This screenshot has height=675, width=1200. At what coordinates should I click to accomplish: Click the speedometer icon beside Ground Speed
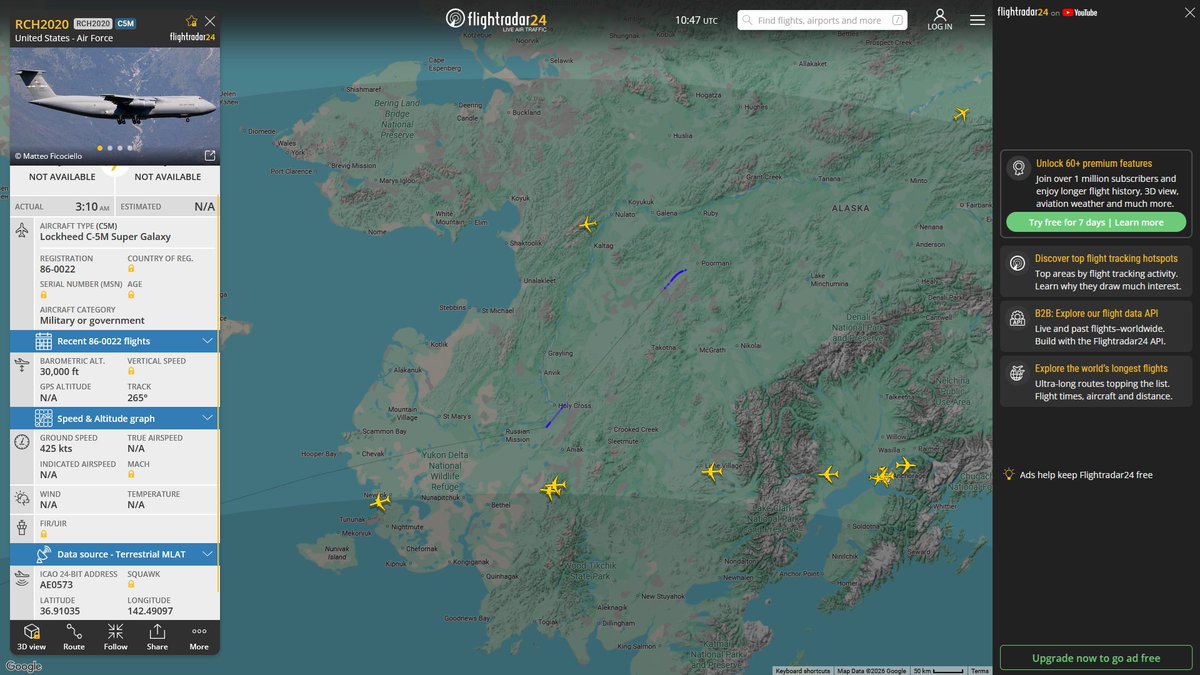23,443
